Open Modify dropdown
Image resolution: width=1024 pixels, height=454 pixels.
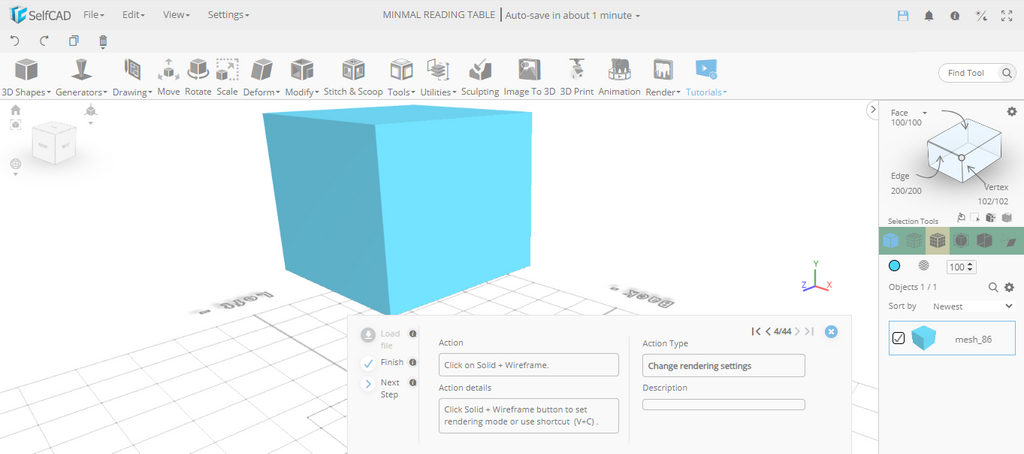click(x=302, y=77)
